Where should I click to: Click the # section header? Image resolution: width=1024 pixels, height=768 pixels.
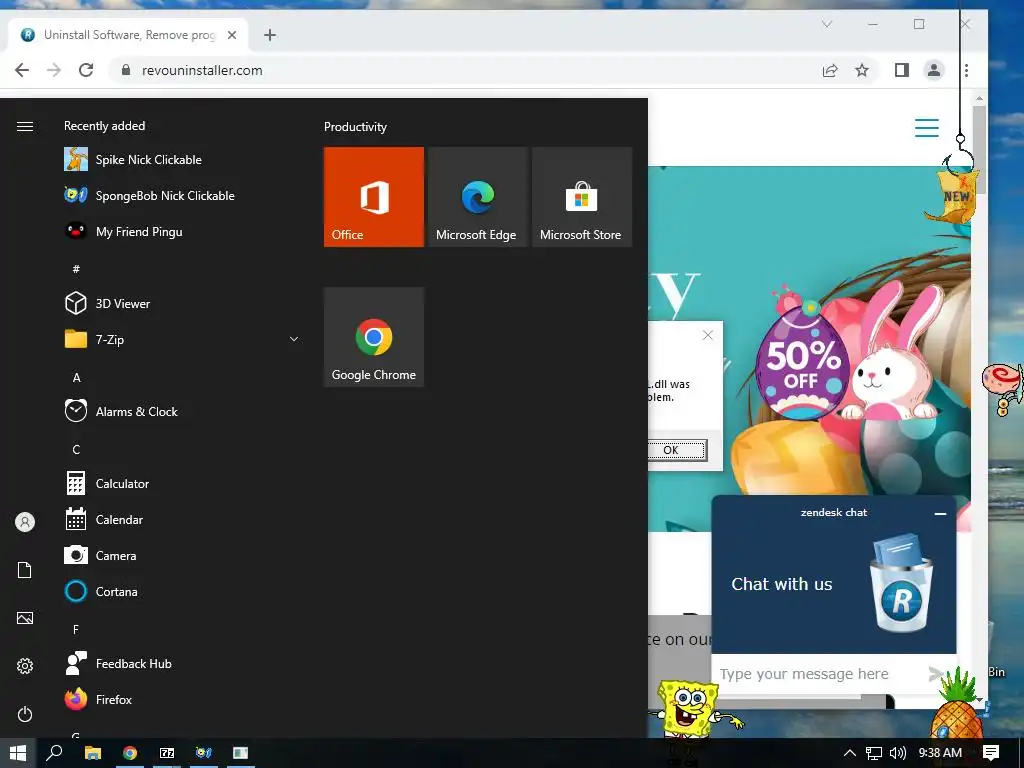(x=76, y=269)
